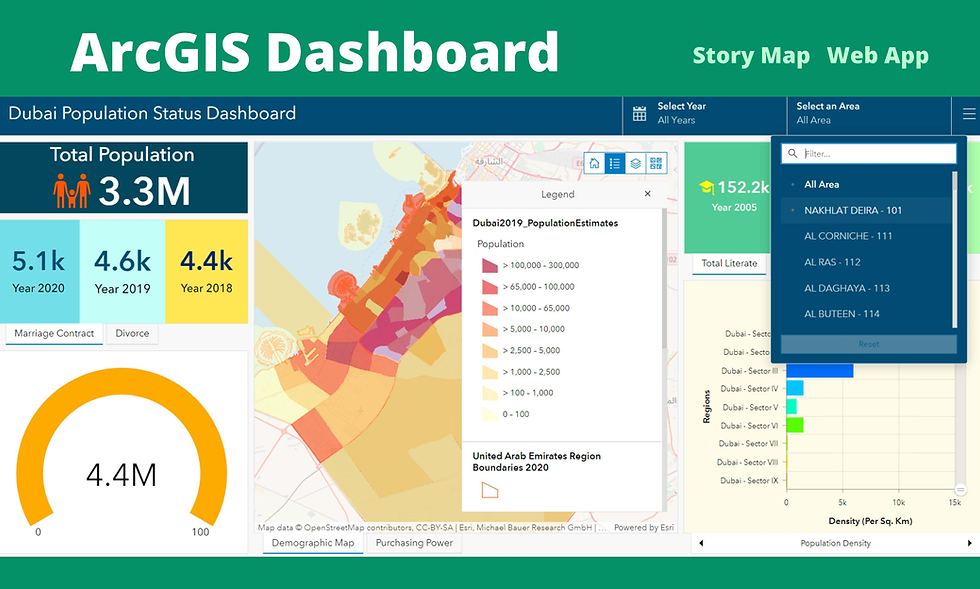Select NAKHLAT DEIRA - 101 option

coord(866,210)
